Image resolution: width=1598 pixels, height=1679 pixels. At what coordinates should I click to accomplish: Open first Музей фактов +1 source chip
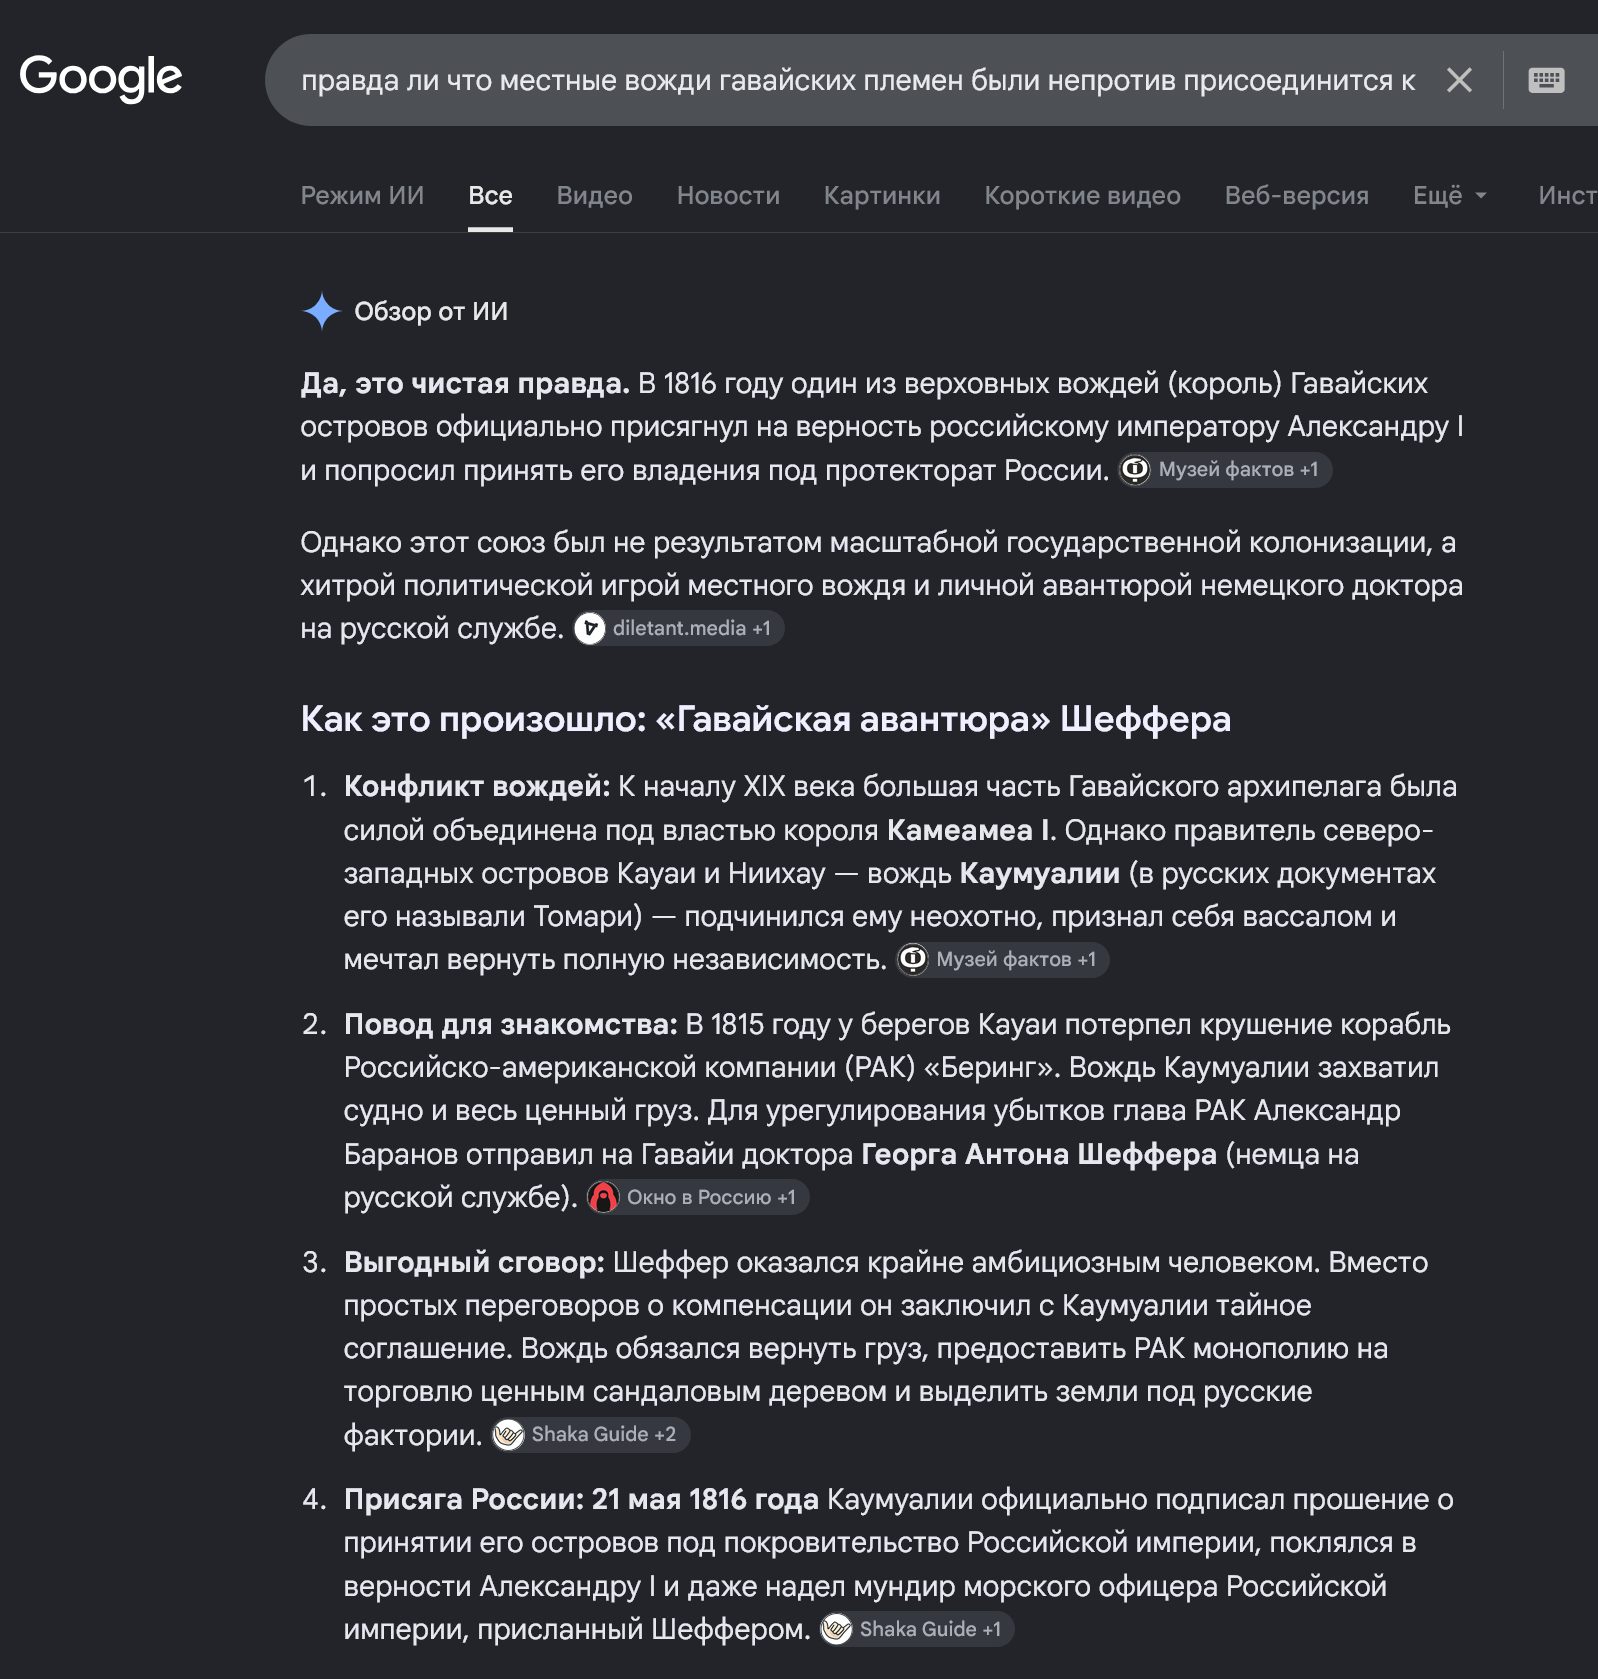coord(1225,469)
